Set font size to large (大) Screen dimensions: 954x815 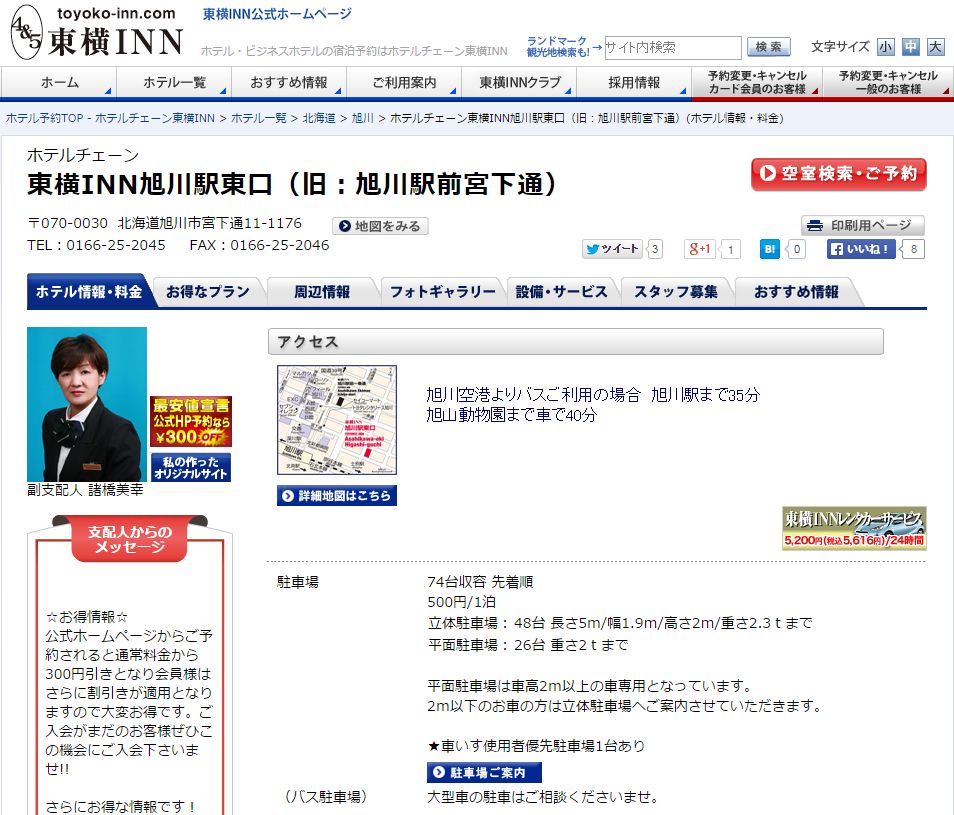click(935, 47)
